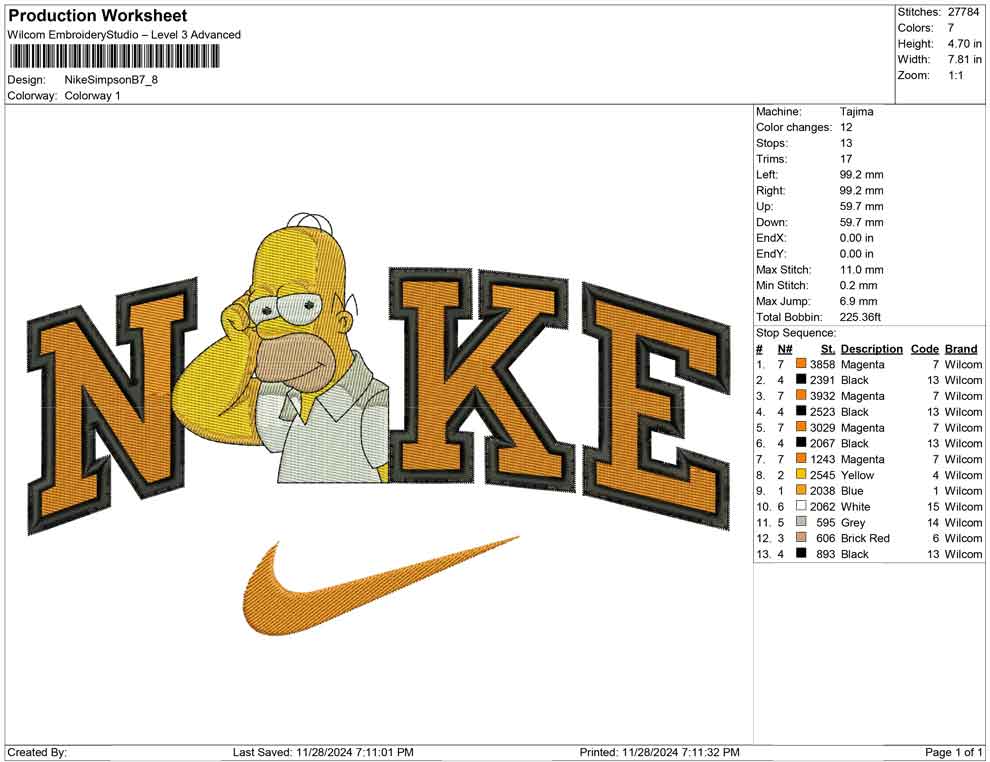The width and height of the screenshot is (990, 762).
Task: Click the Max Stitch value 11.0 mm
Action: (x=862, y=270)
